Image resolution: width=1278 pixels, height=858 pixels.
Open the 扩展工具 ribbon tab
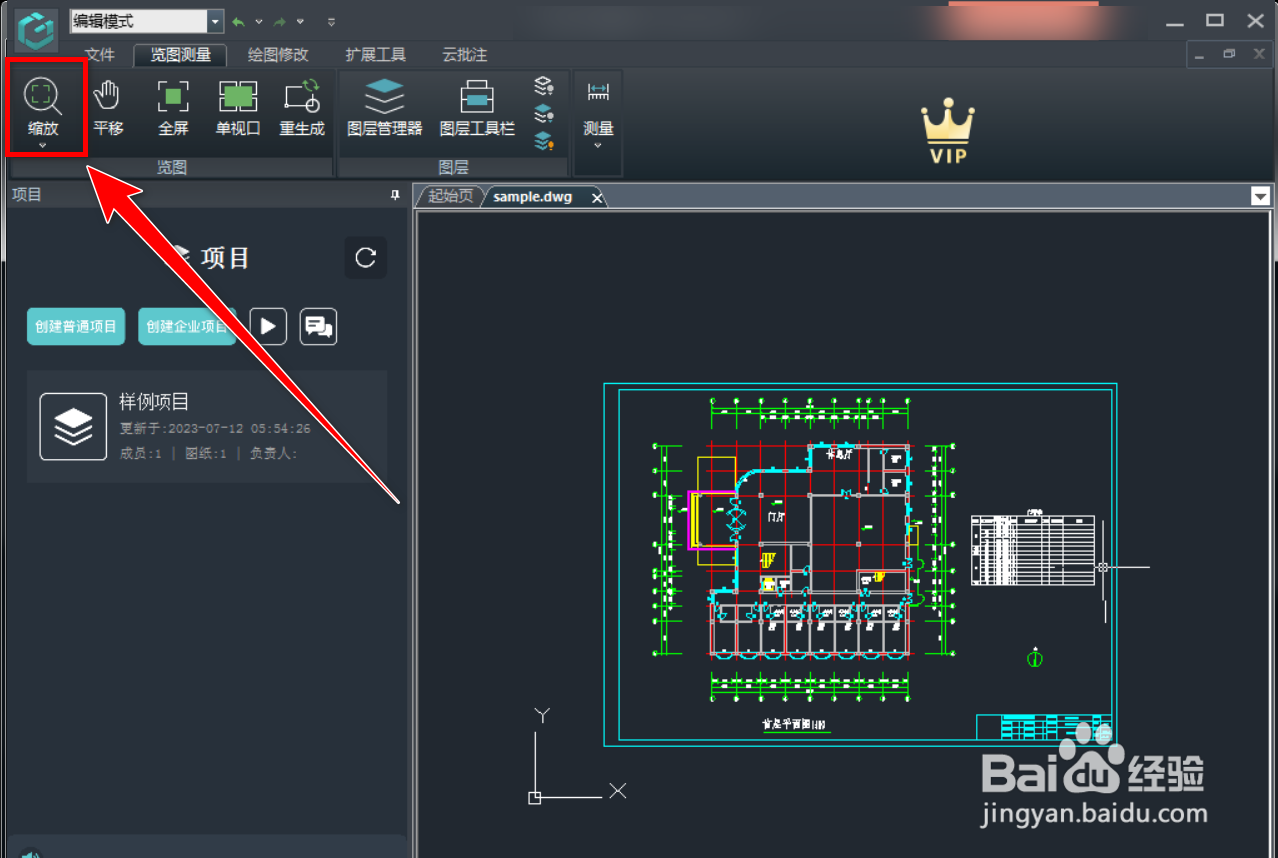375,55
